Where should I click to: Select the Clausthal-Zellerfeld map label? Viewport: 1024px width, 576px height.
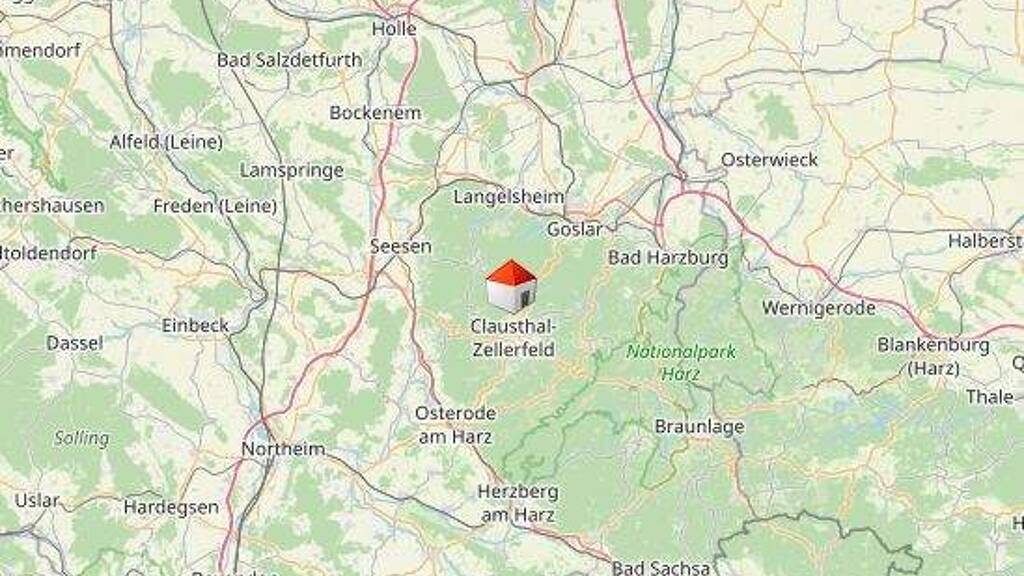coord(513,338)
